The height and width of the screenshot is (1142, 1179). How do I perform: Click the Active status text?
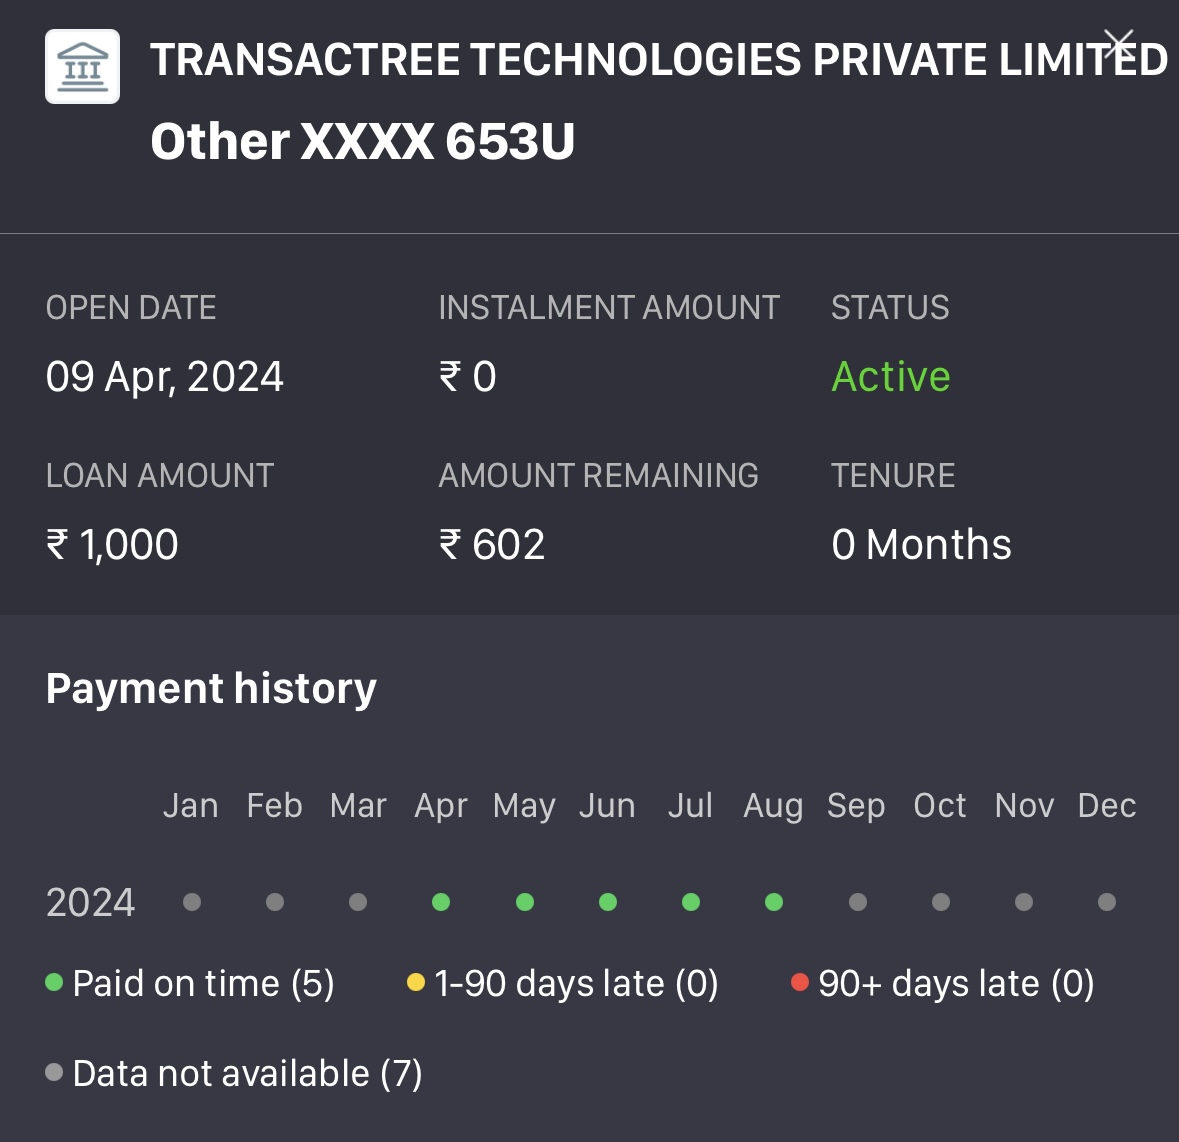(890, 377)
